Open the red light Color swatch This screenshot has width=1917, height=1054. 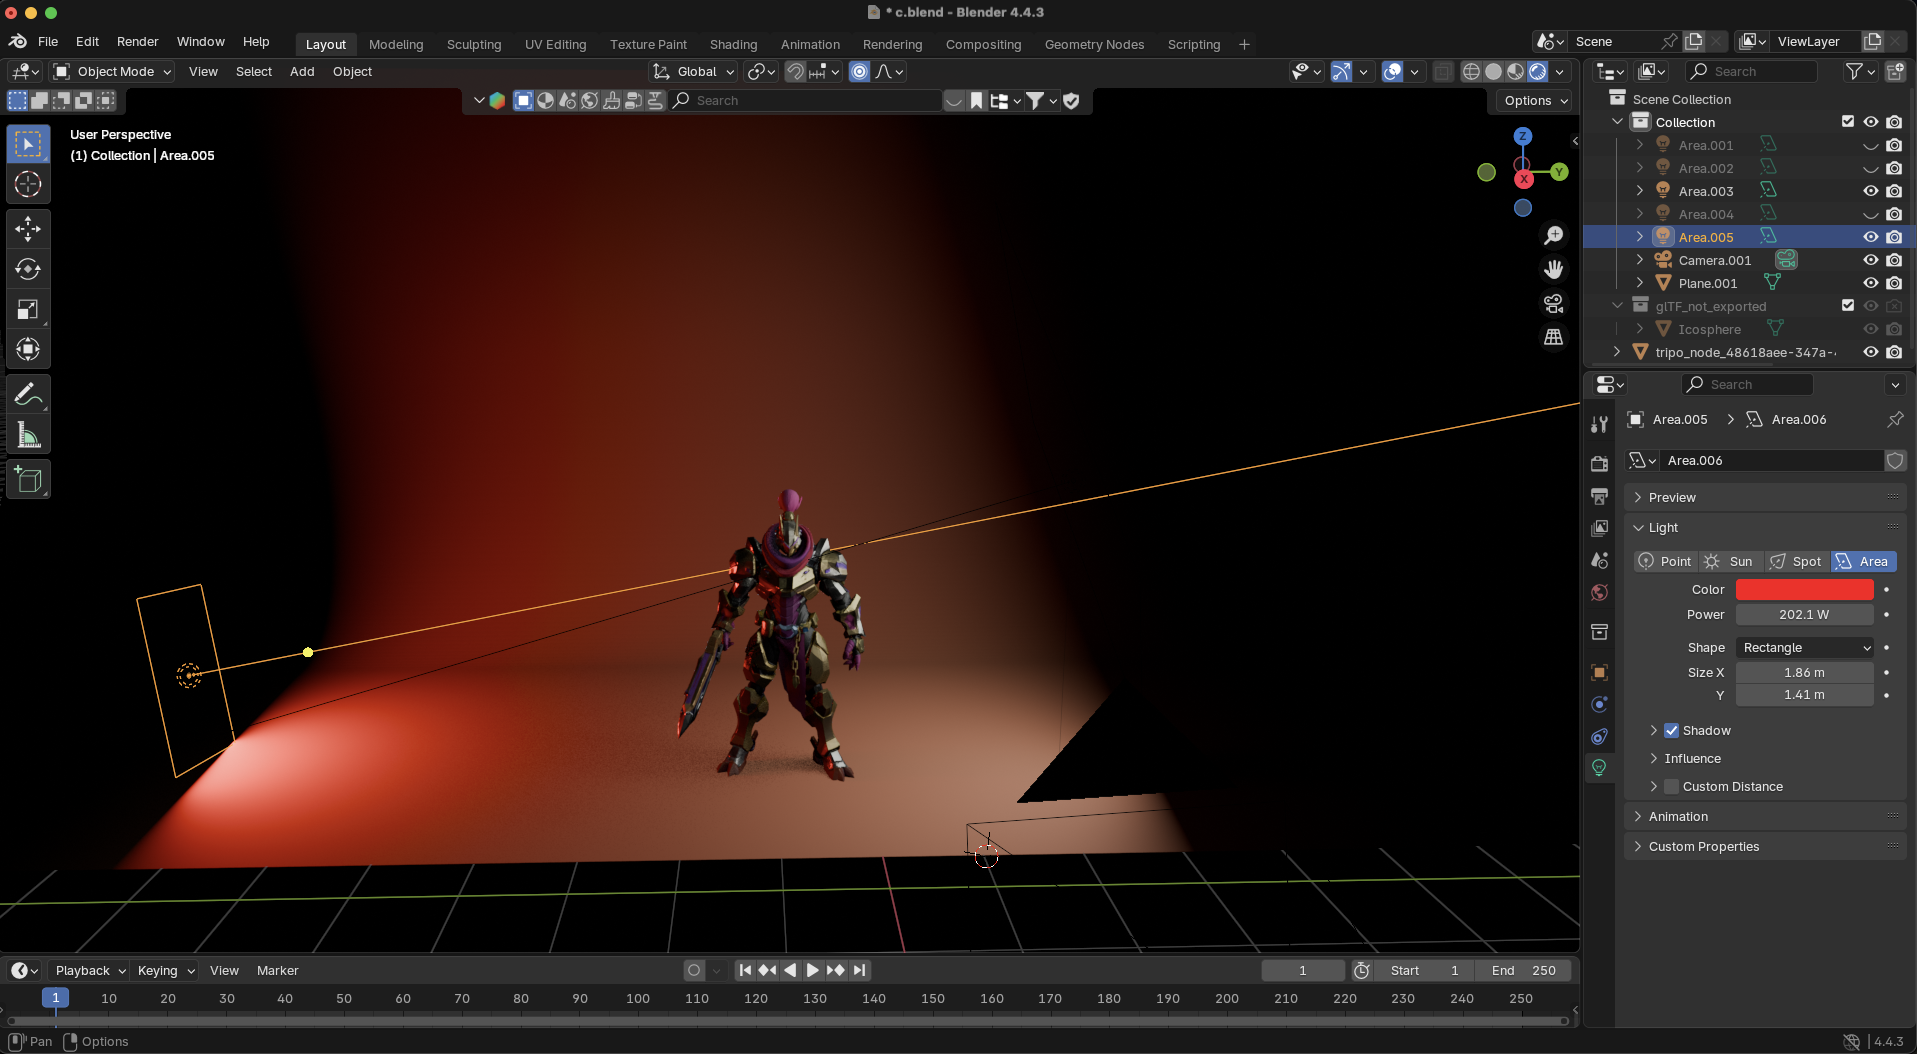tap(1805, 590)
